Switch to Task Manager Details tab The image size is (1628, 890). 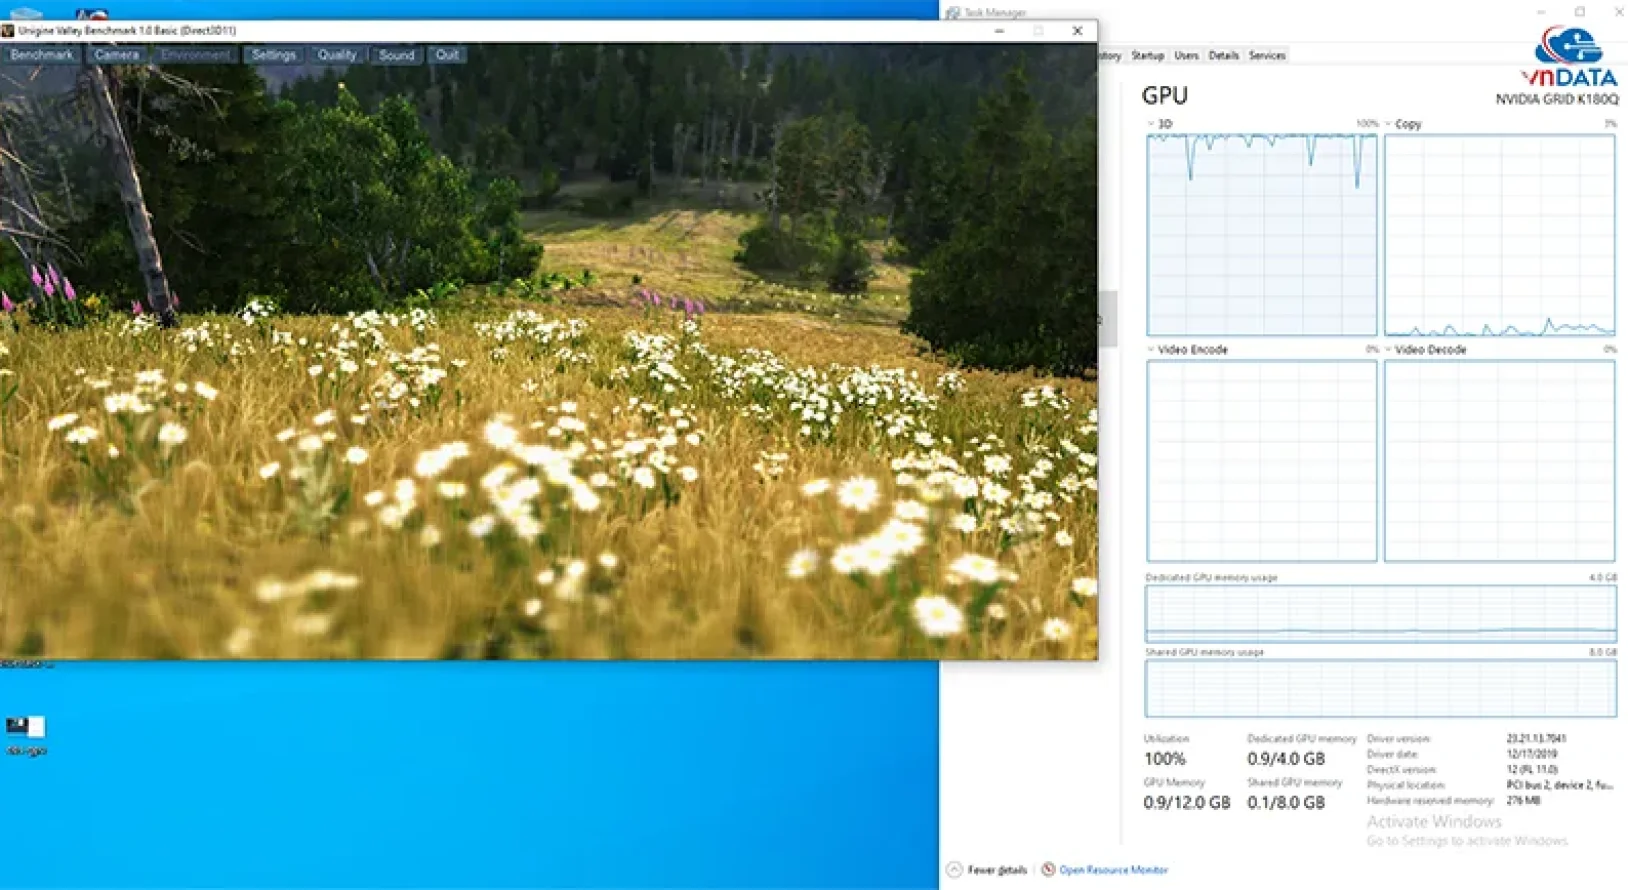point(1224,56)
